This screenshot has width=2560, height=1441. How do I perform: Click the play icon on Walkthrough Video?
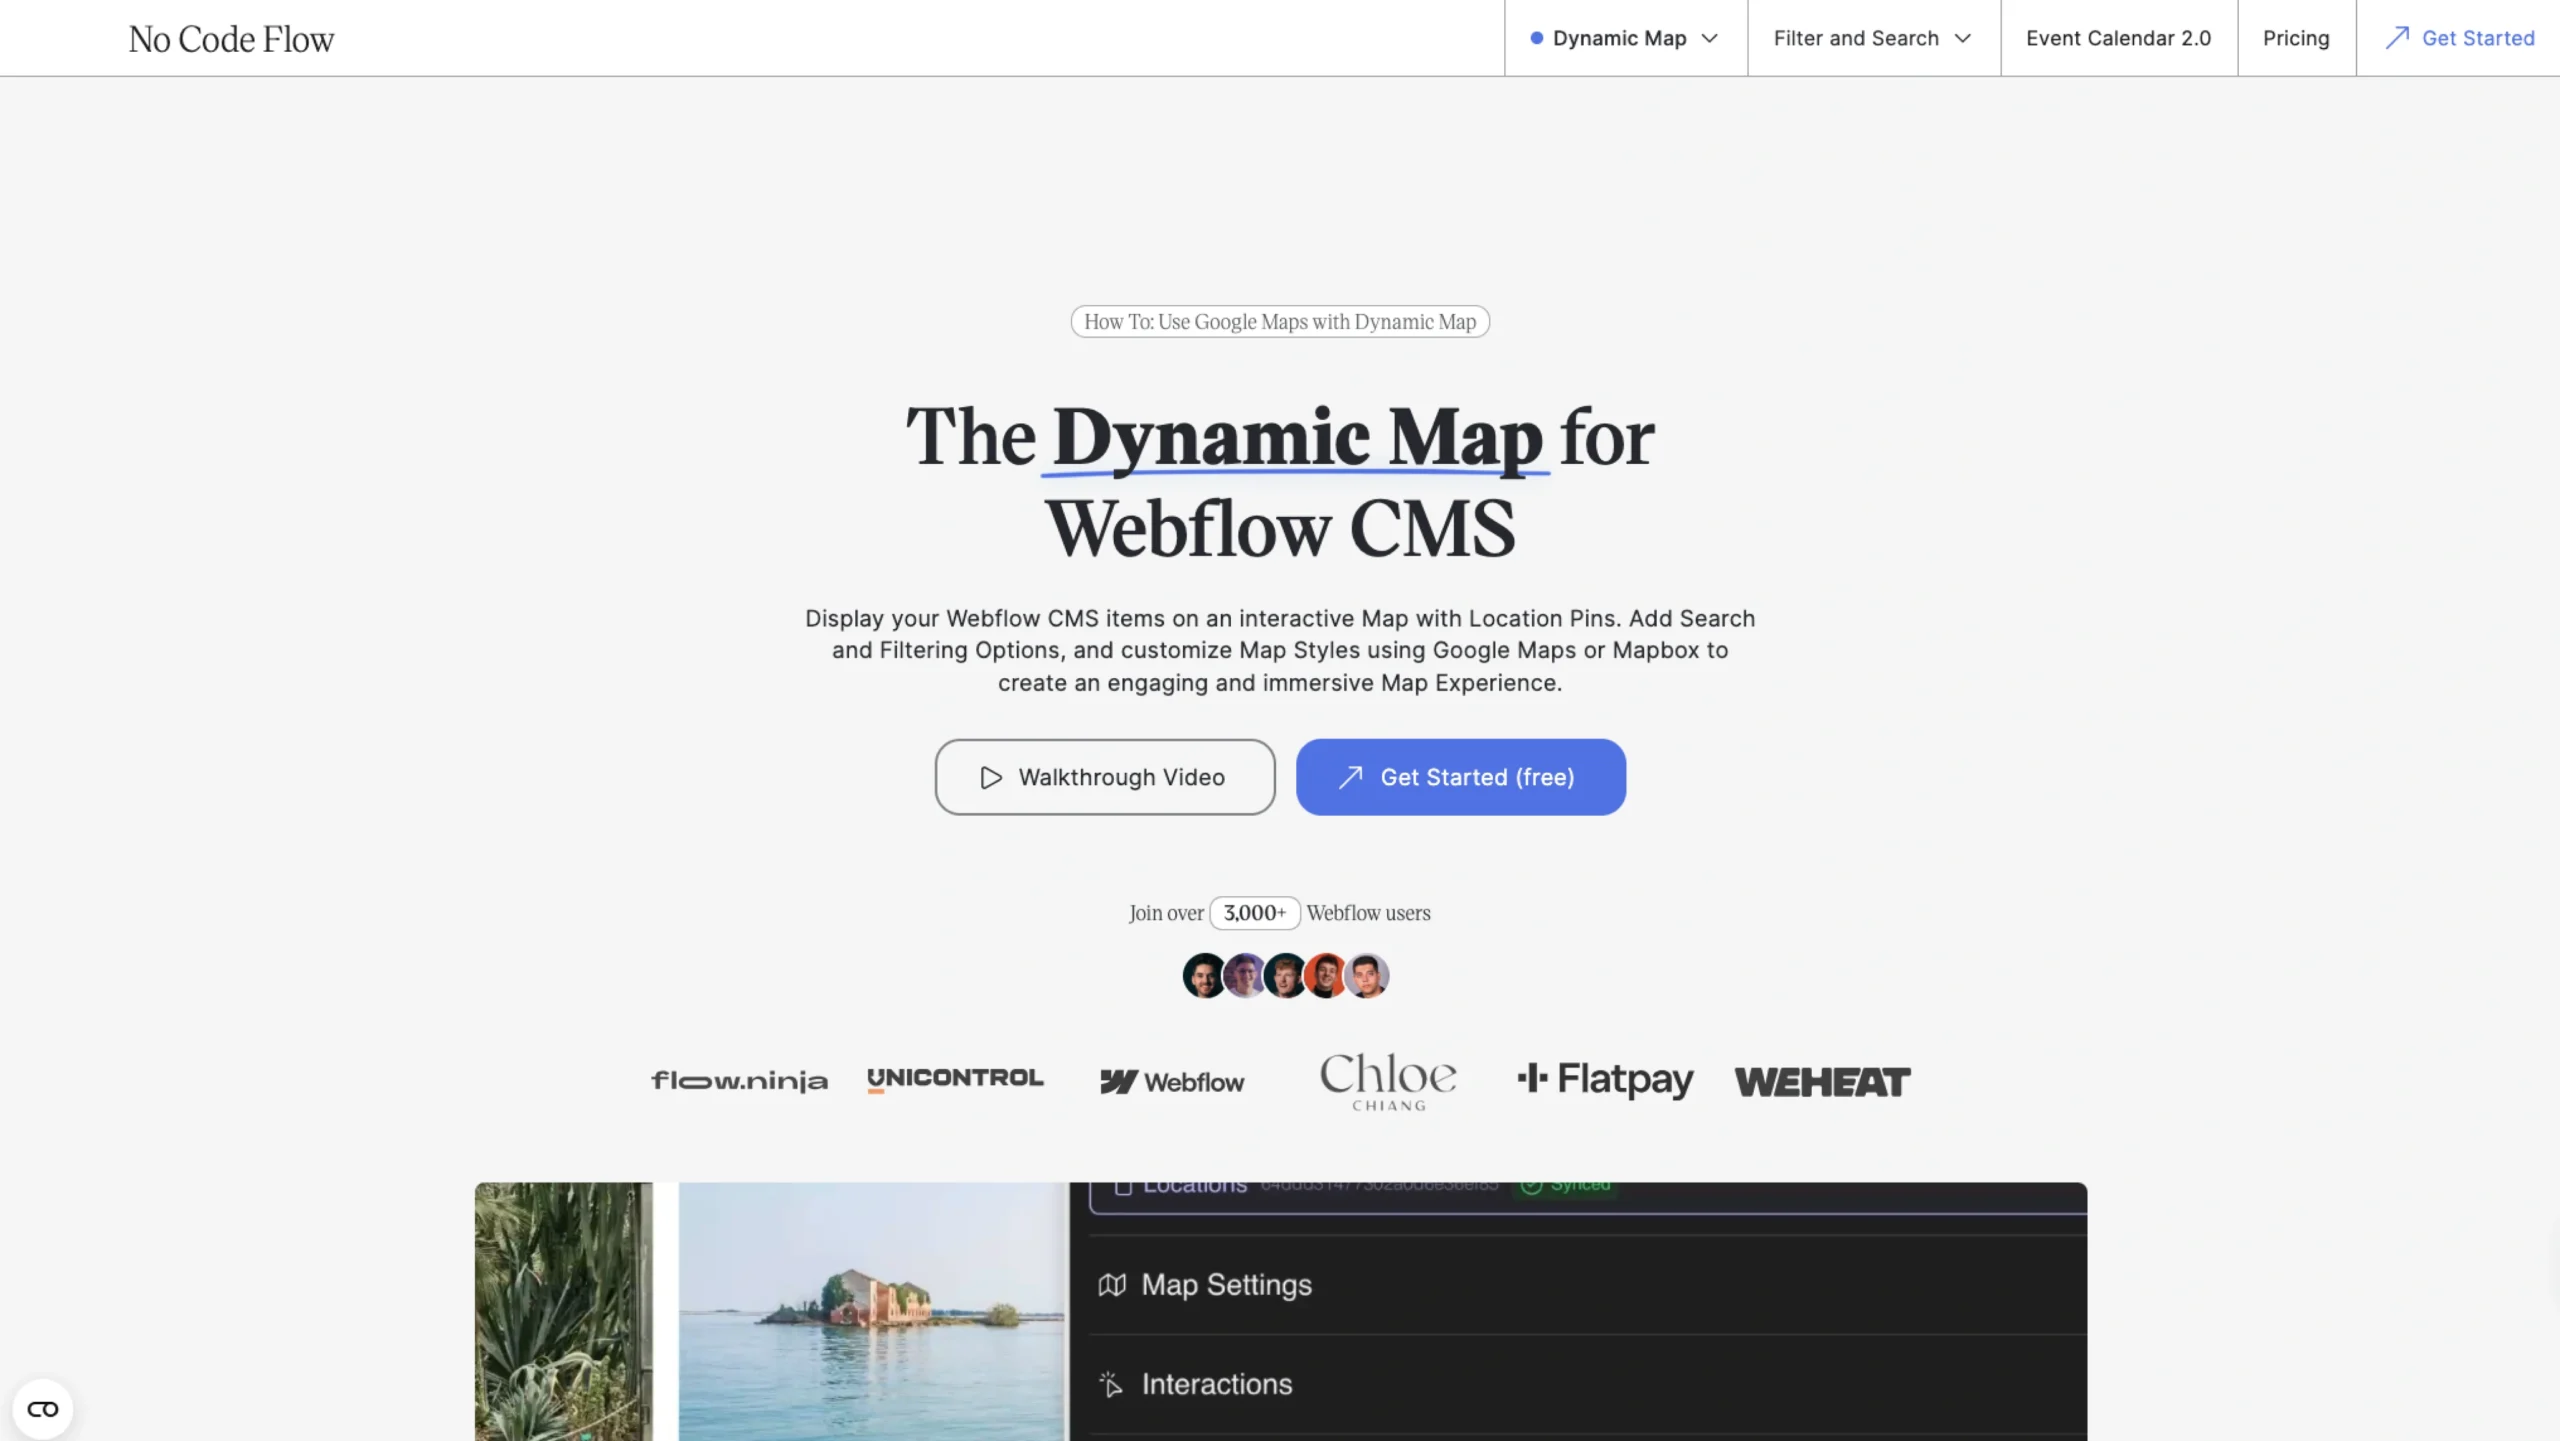tap(990, 777)
